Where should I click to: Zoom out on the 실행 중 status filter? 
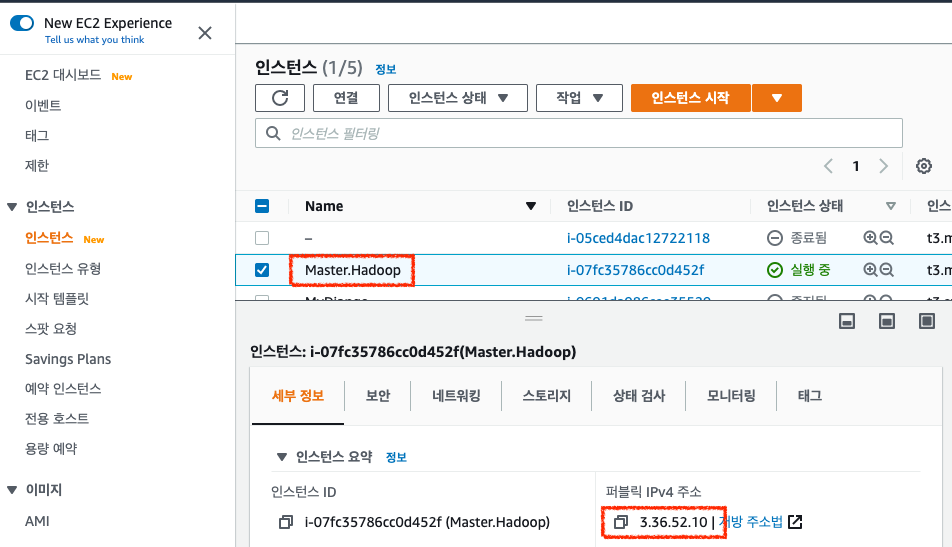[886, 270]
